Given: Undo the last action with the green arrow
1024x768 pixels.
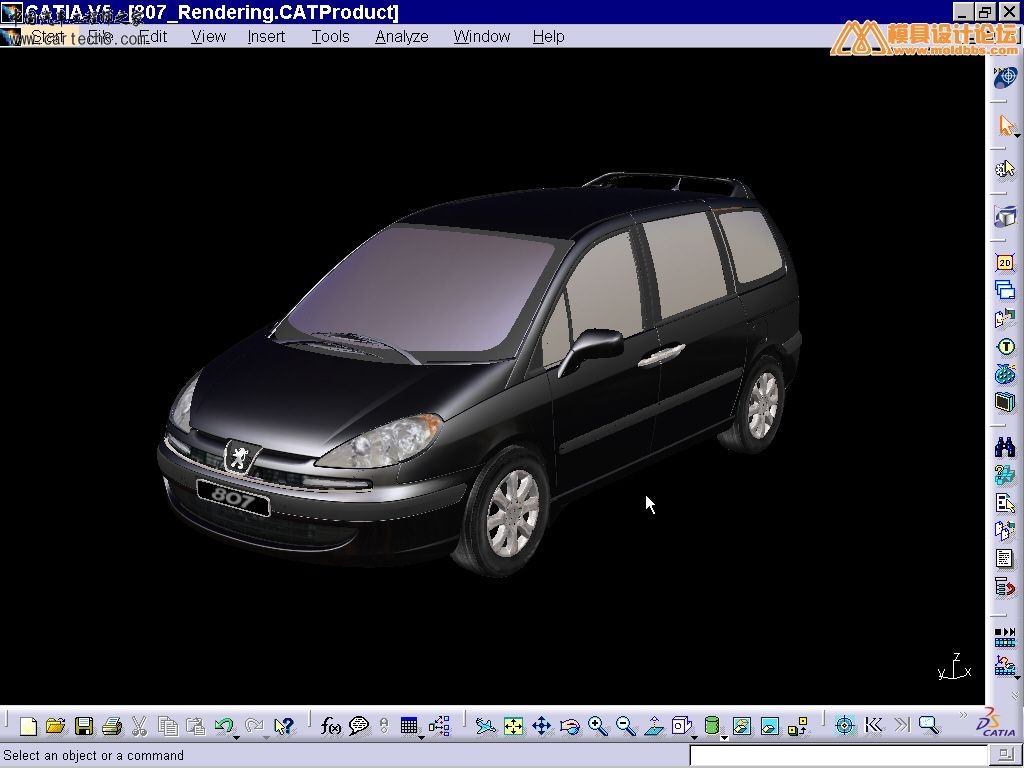Looking at the screenshot, I should [223, 725].
